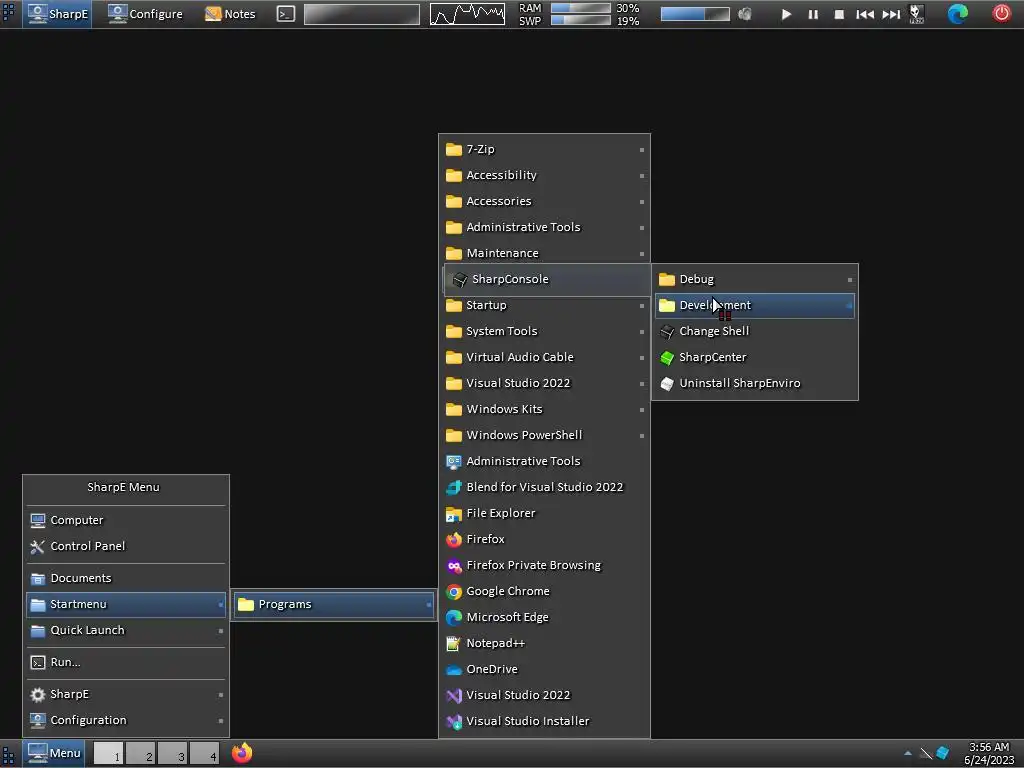Click the red power button icon

click(1001, 13)
